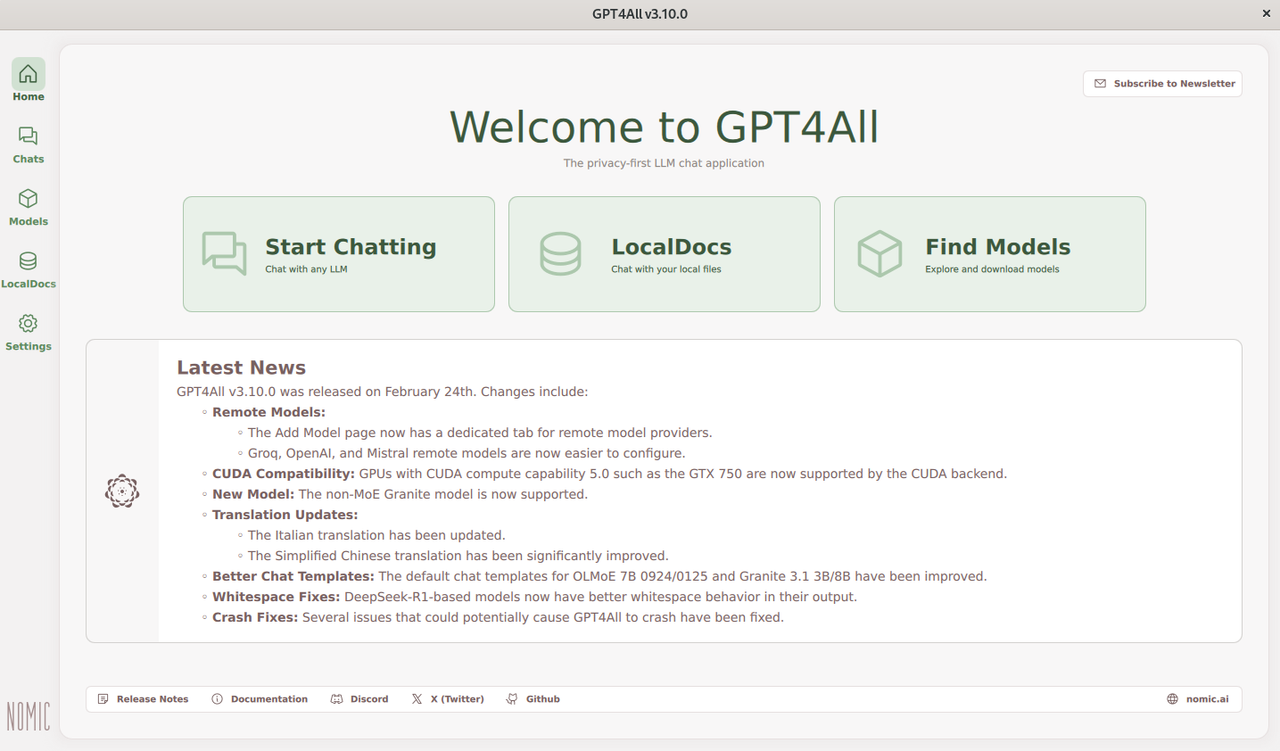Click the database icon on LocalDocs card
Image resolution: width=1280 pixels, height=751 pixels.
560,254
